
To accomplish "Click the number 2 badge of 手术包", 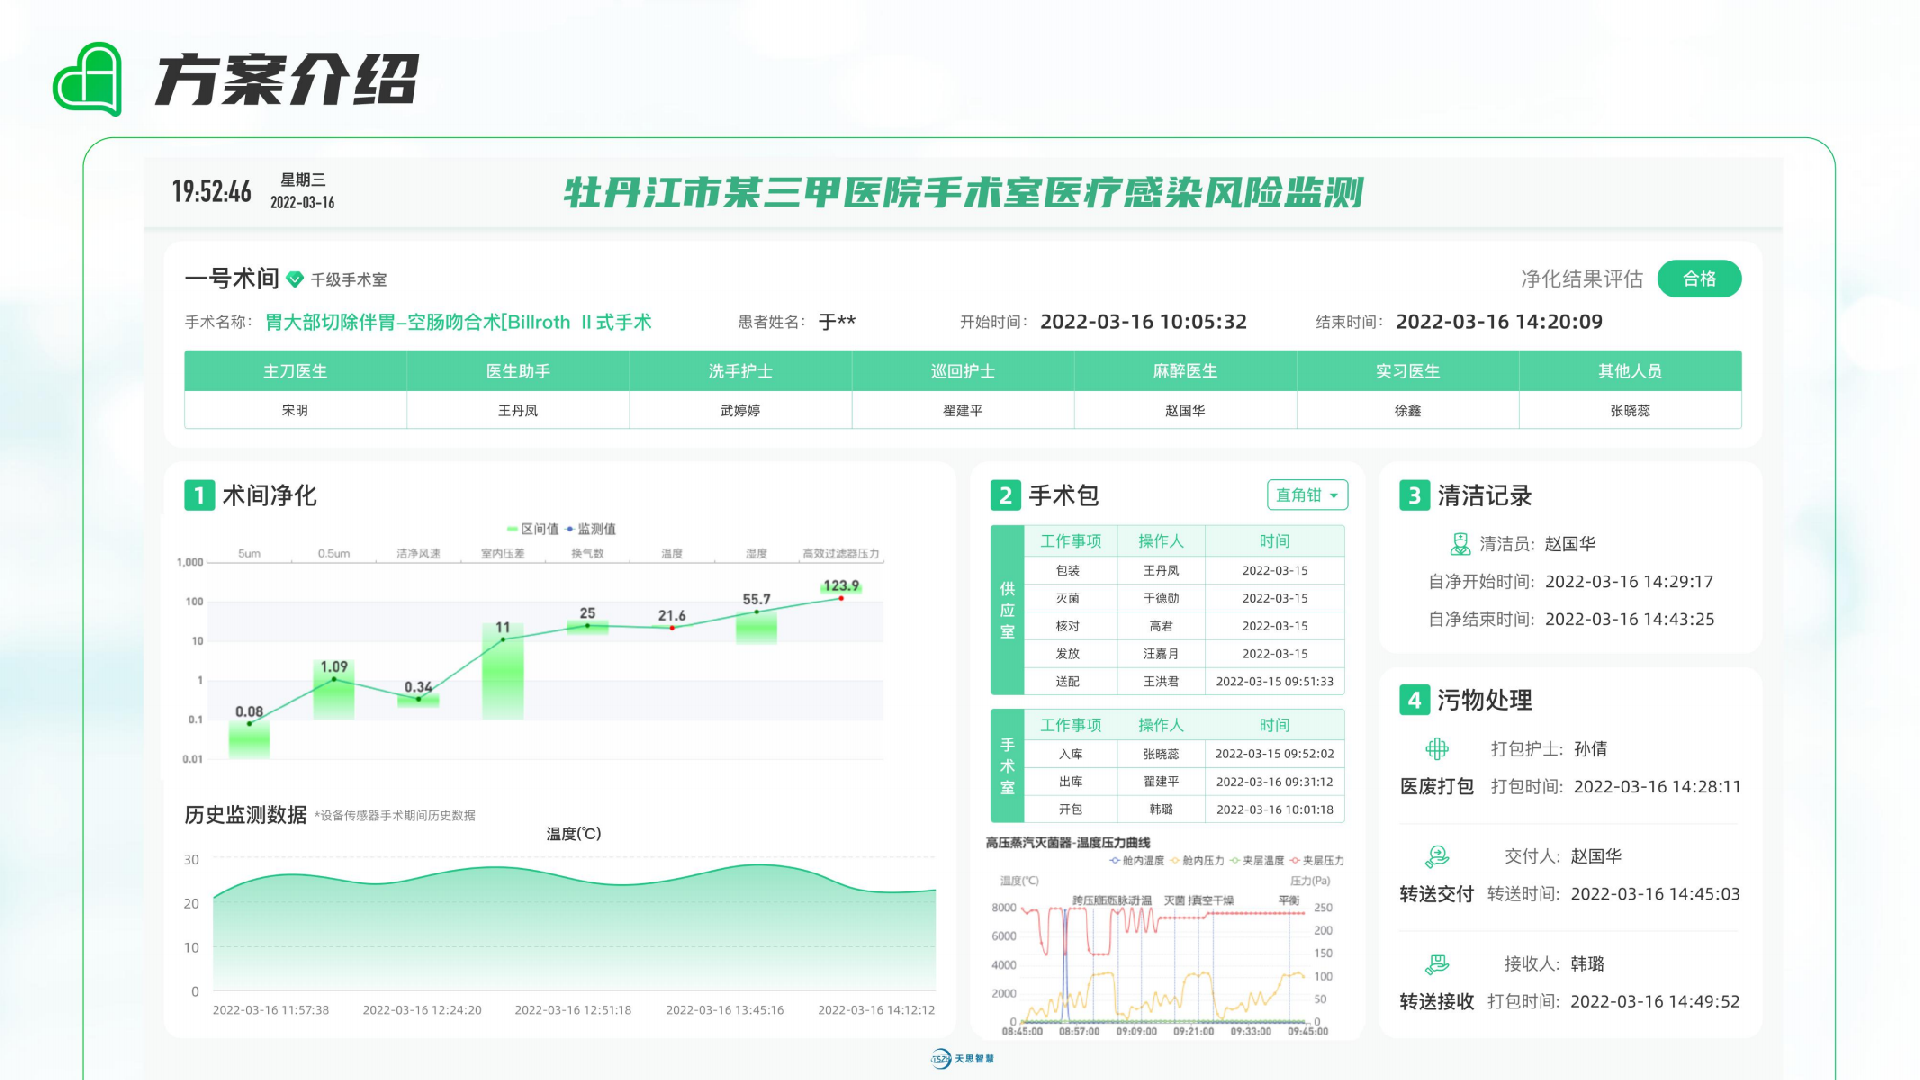I will pyautogui.click(x=1006, y=496).
